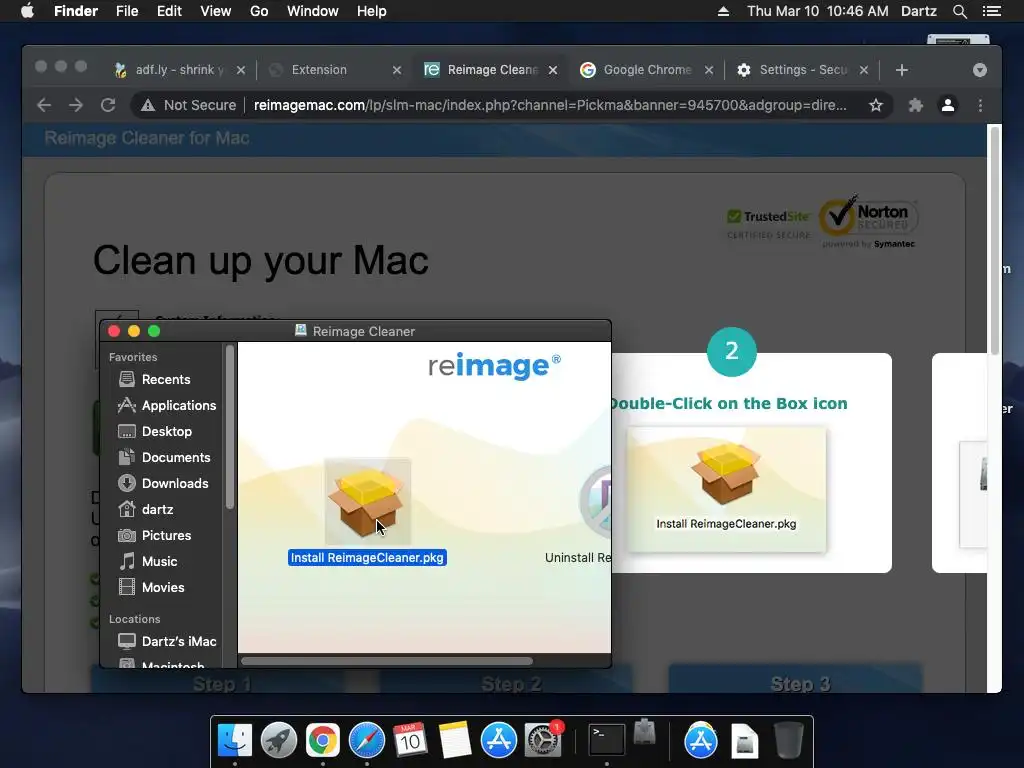This screenshot has height=768, width=1024.
Task: Open Notification Center list icon
Action: coord(991,11)
